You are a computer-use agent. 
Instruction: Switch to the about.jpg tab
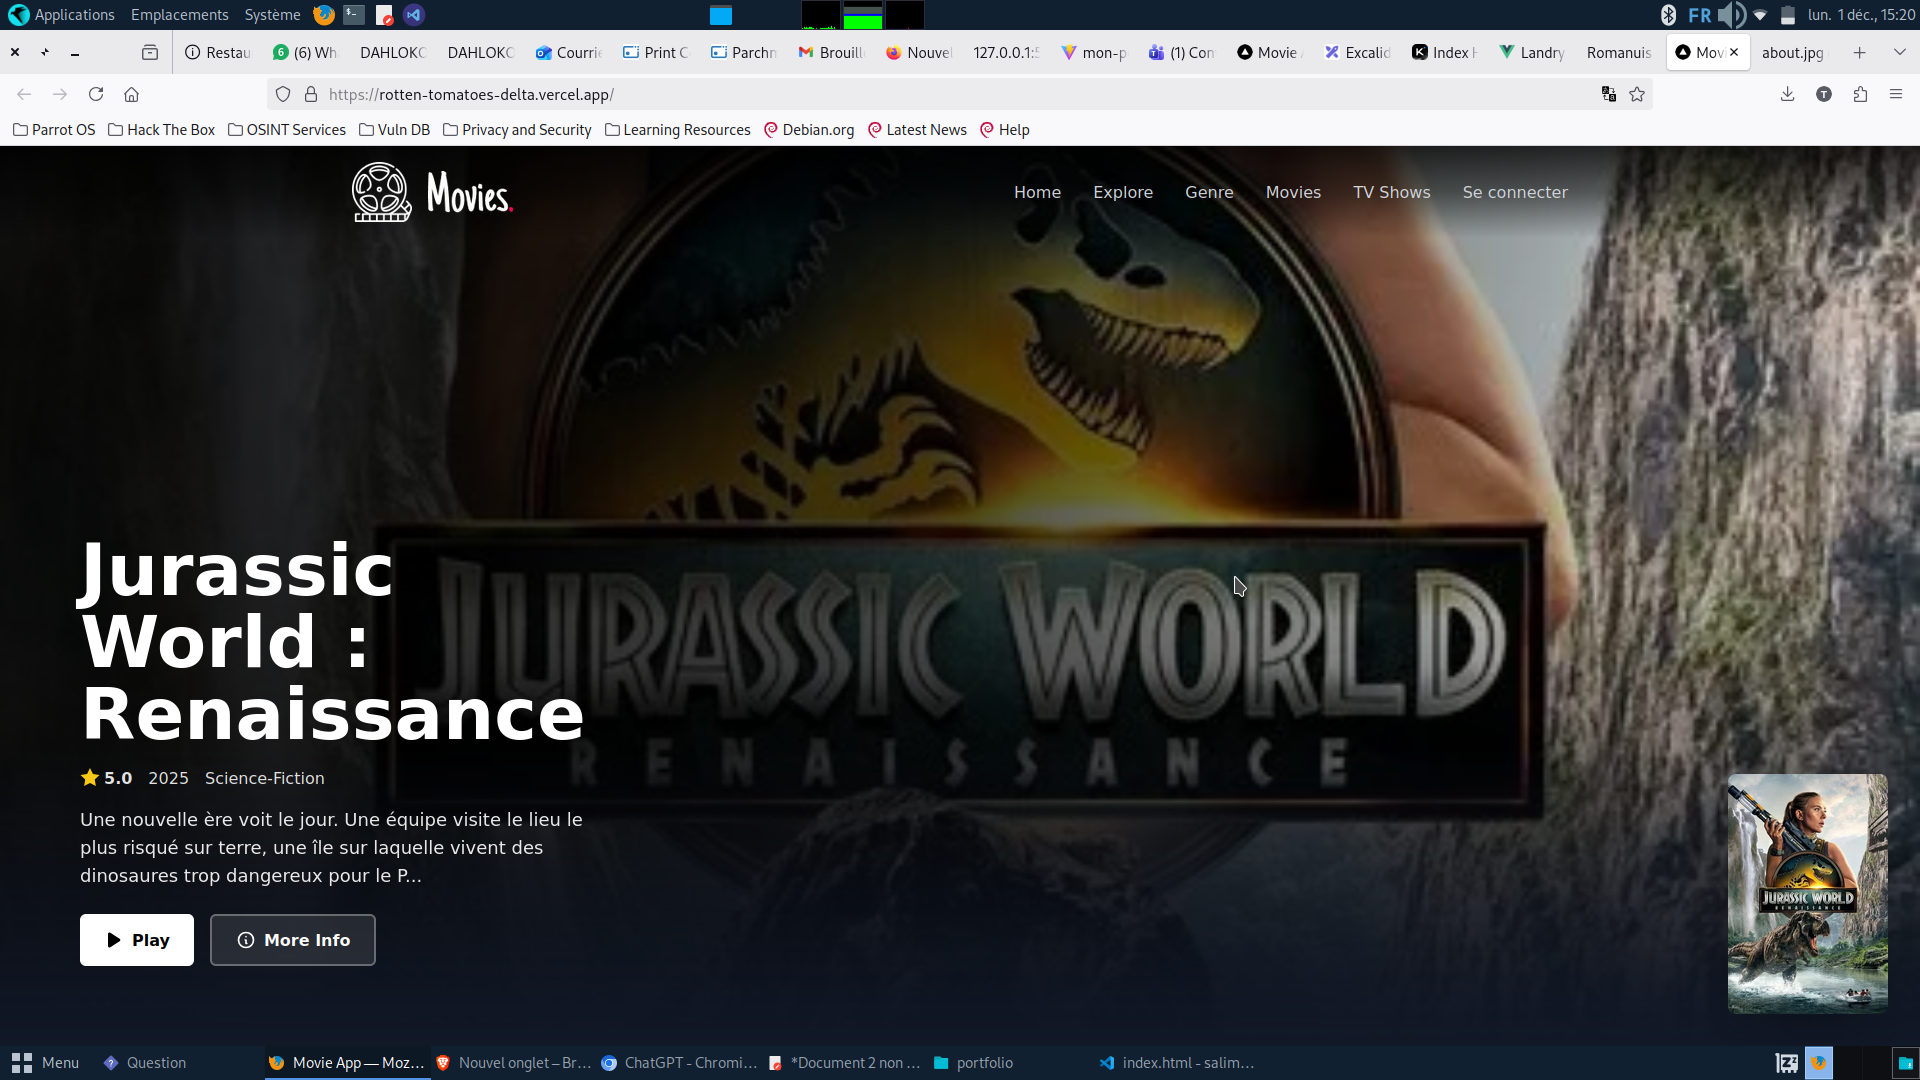tap(1792, 53)
